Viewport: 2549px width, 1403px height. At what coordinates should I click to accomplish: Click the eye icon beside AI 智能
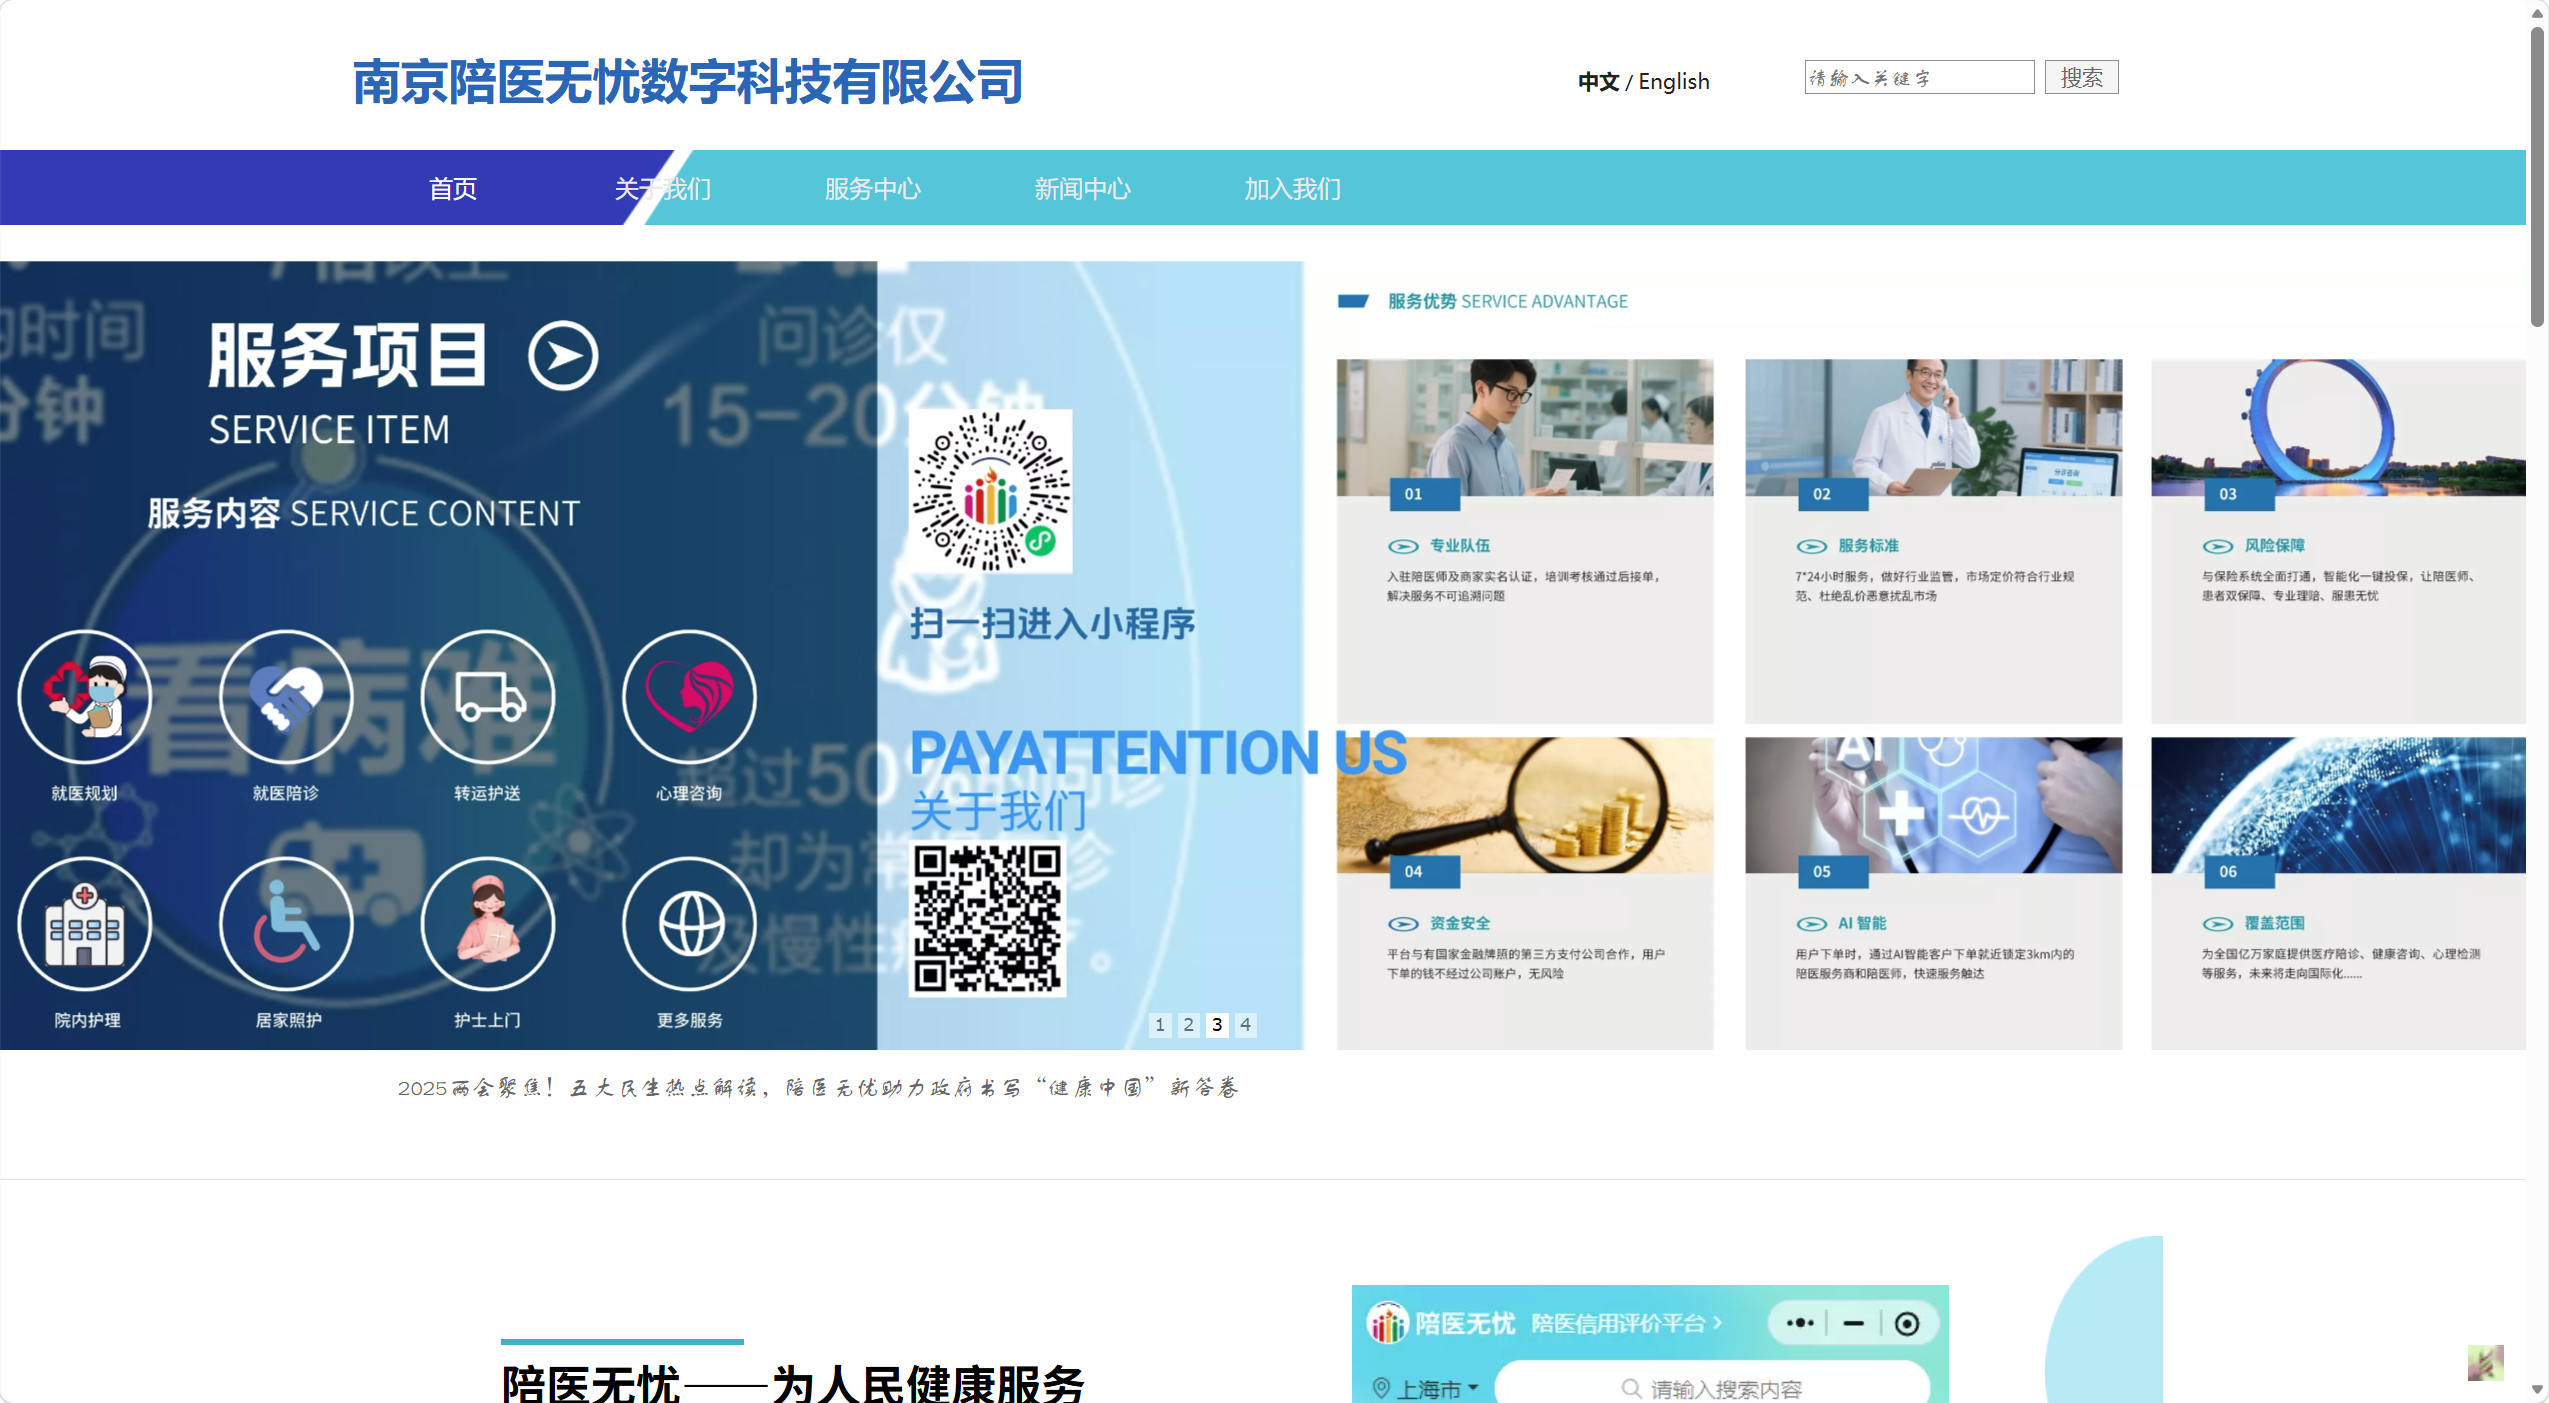click(x=1811, y=924)
